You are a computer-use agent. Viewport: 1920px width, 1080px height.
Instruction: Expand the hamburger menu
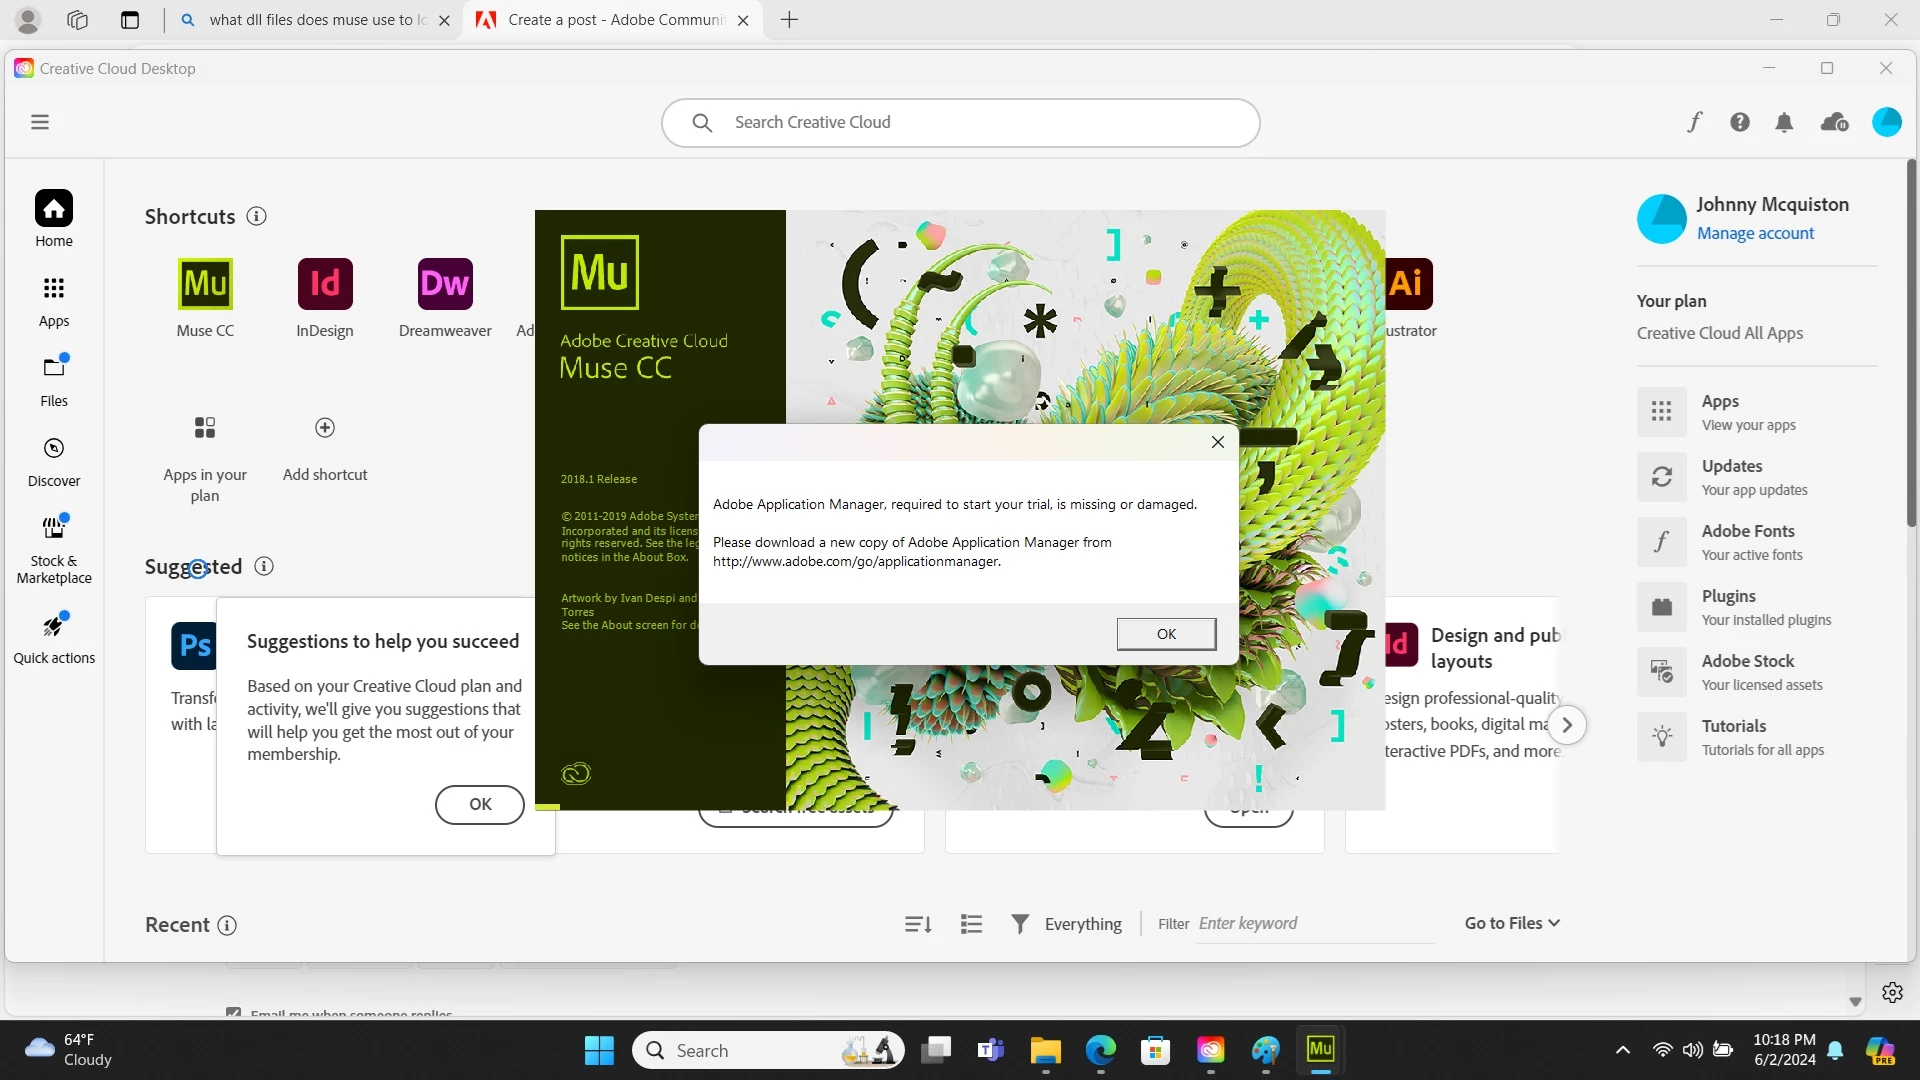(x=40, y=122)
